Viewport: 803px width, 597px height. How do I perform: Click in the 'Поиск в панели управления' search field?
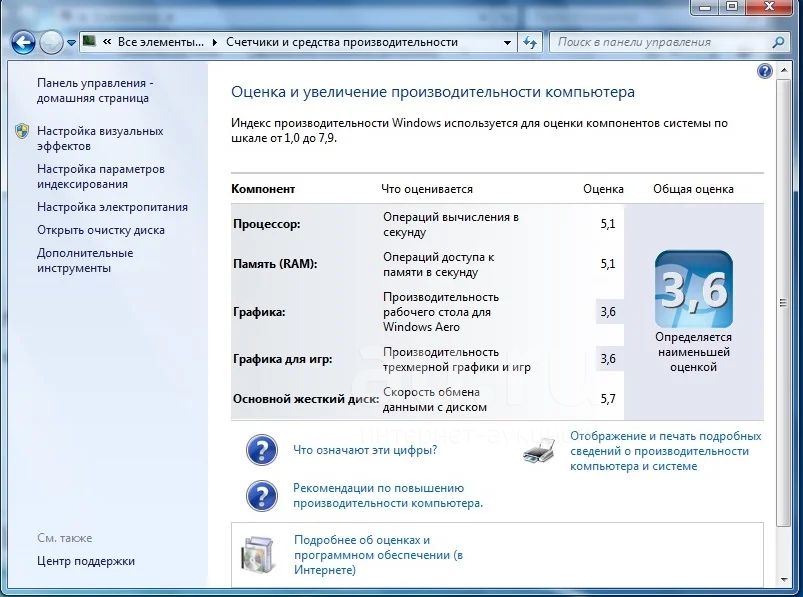pos(660,42)
